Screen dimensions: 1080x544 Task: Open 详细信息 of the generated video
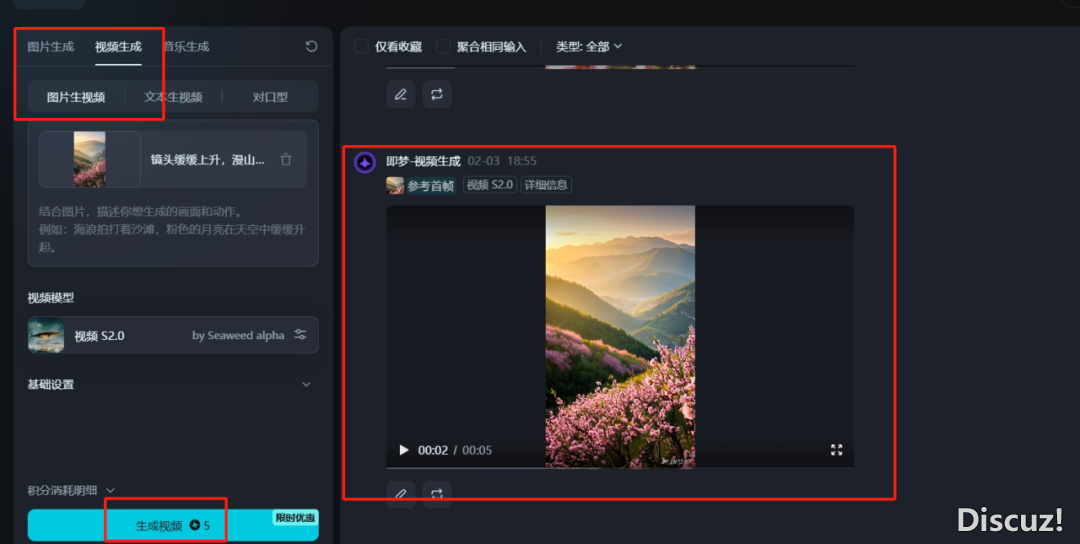coord(546,185)
